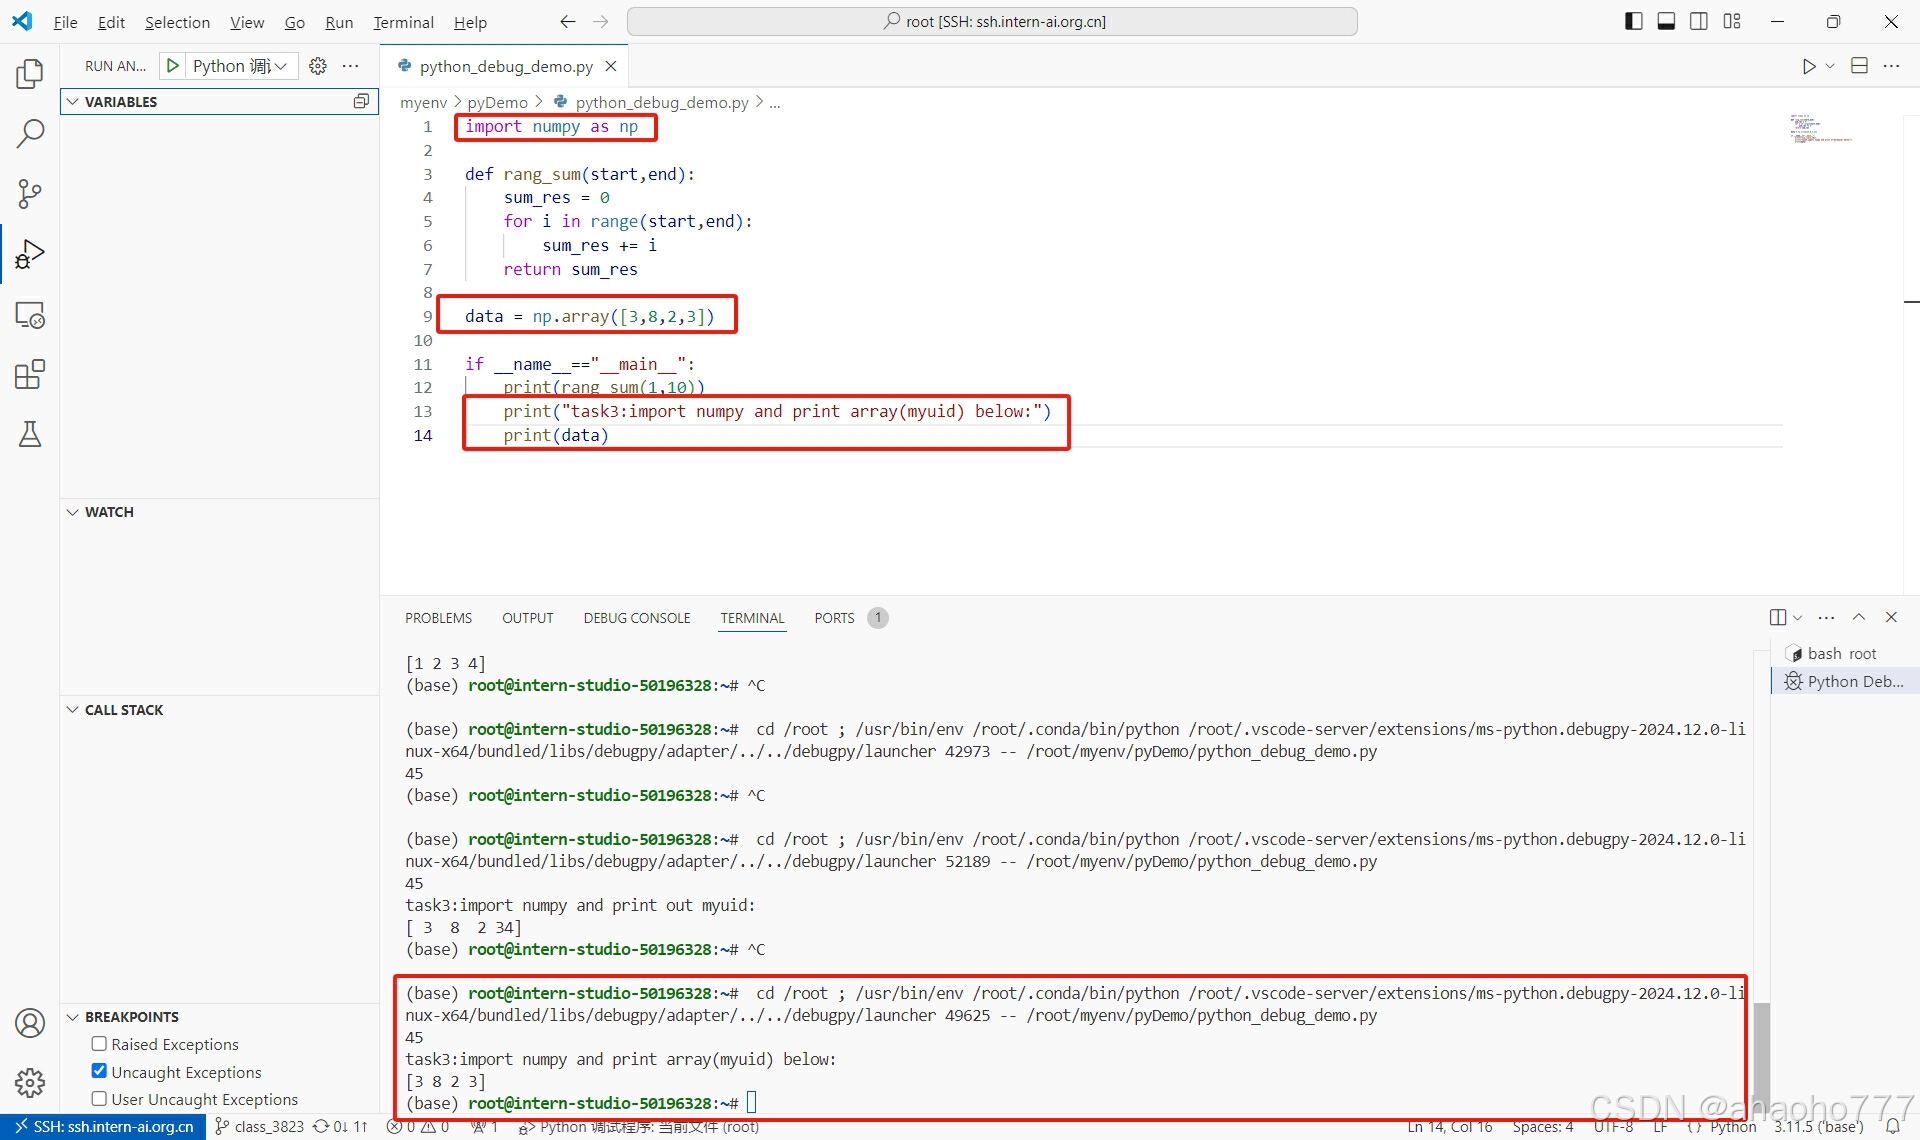Open the Accounts icon in activity bar
The height and width of the screenshot is (1140, 1920).
pyautogui.click(x=30, y=1023)
